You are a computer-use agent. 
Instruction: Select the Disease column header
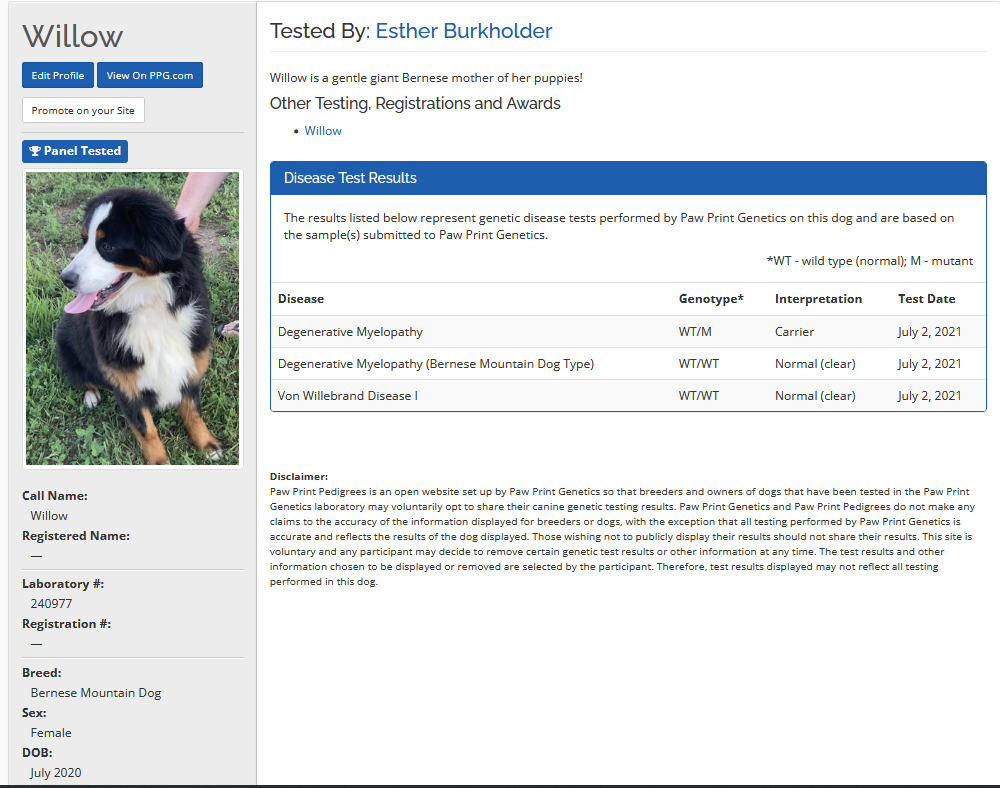click(x=301, y=299)
